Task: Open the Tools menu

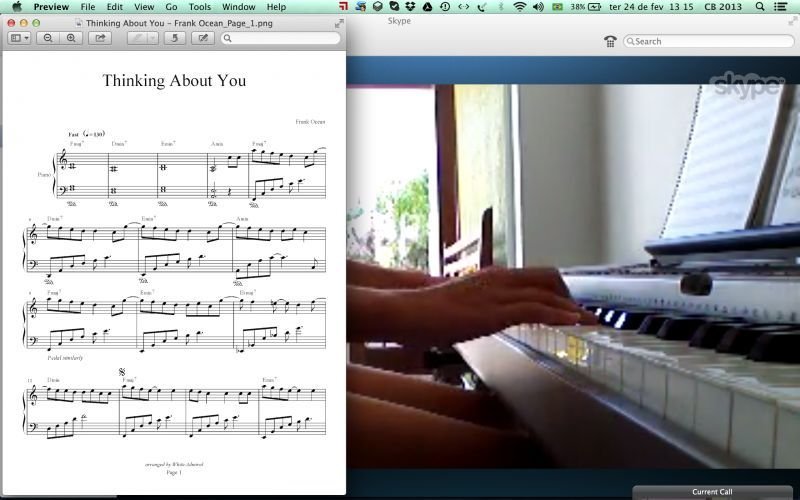Action: tap(199, 7)
